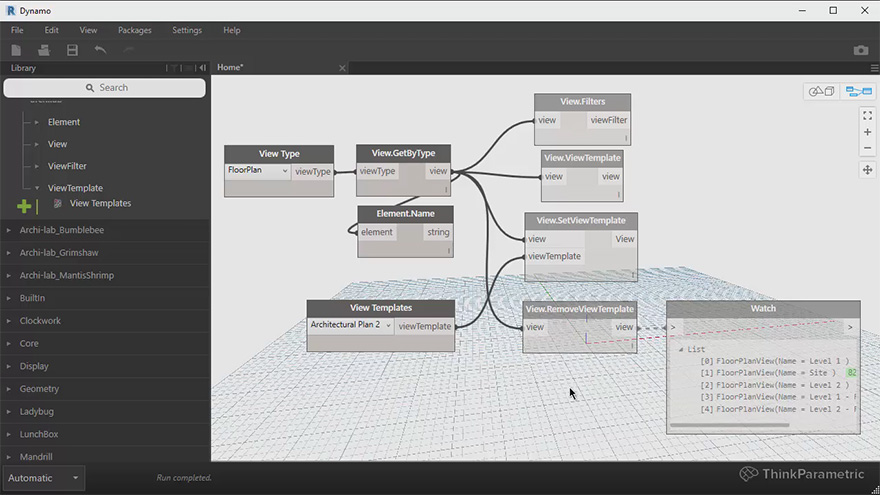Select the View.RemoveViewTemplate node header
The image size is (880, 495).
(x=580, y=309)
